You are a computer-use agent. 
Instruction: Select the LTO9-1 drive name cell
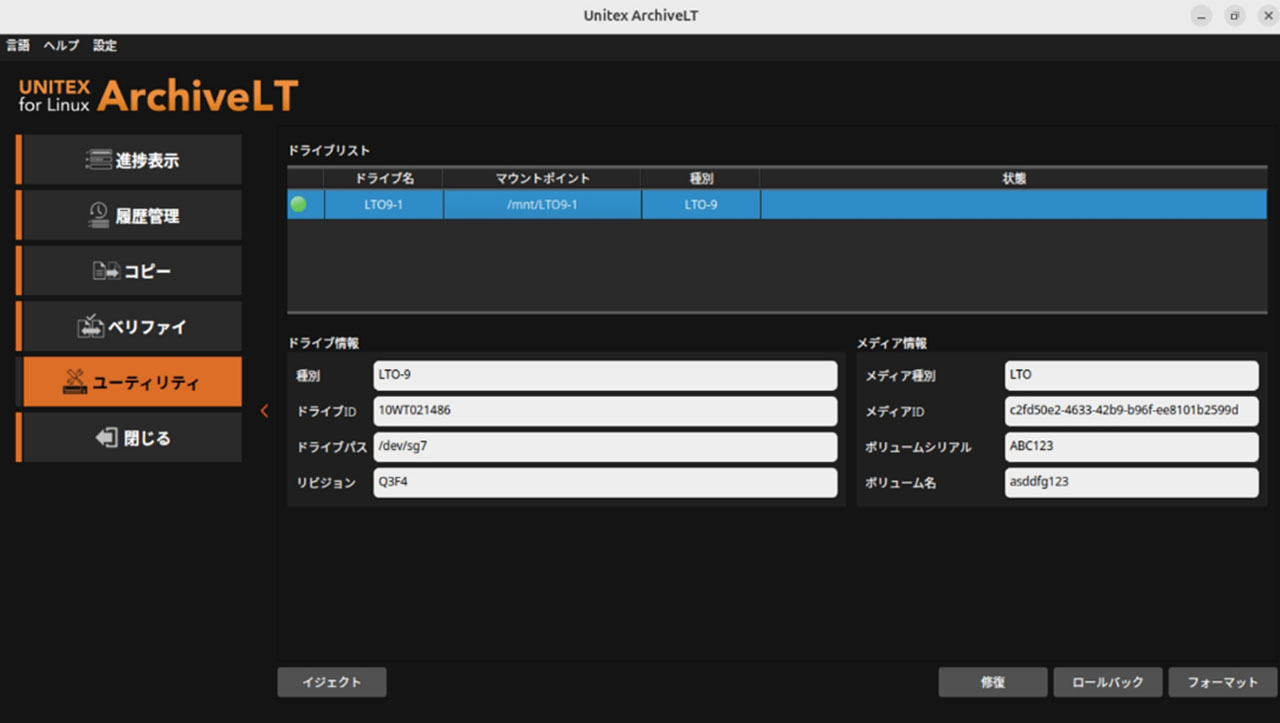click(x=384, y=204)
